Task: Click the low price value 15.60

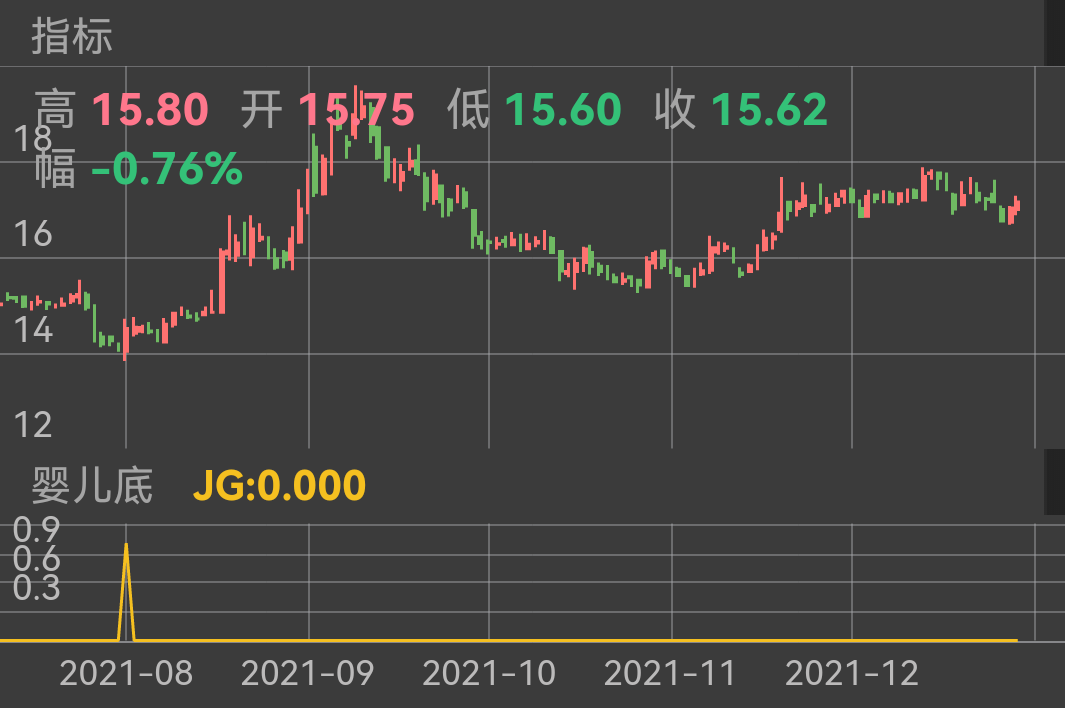Action: pos(562,110)
